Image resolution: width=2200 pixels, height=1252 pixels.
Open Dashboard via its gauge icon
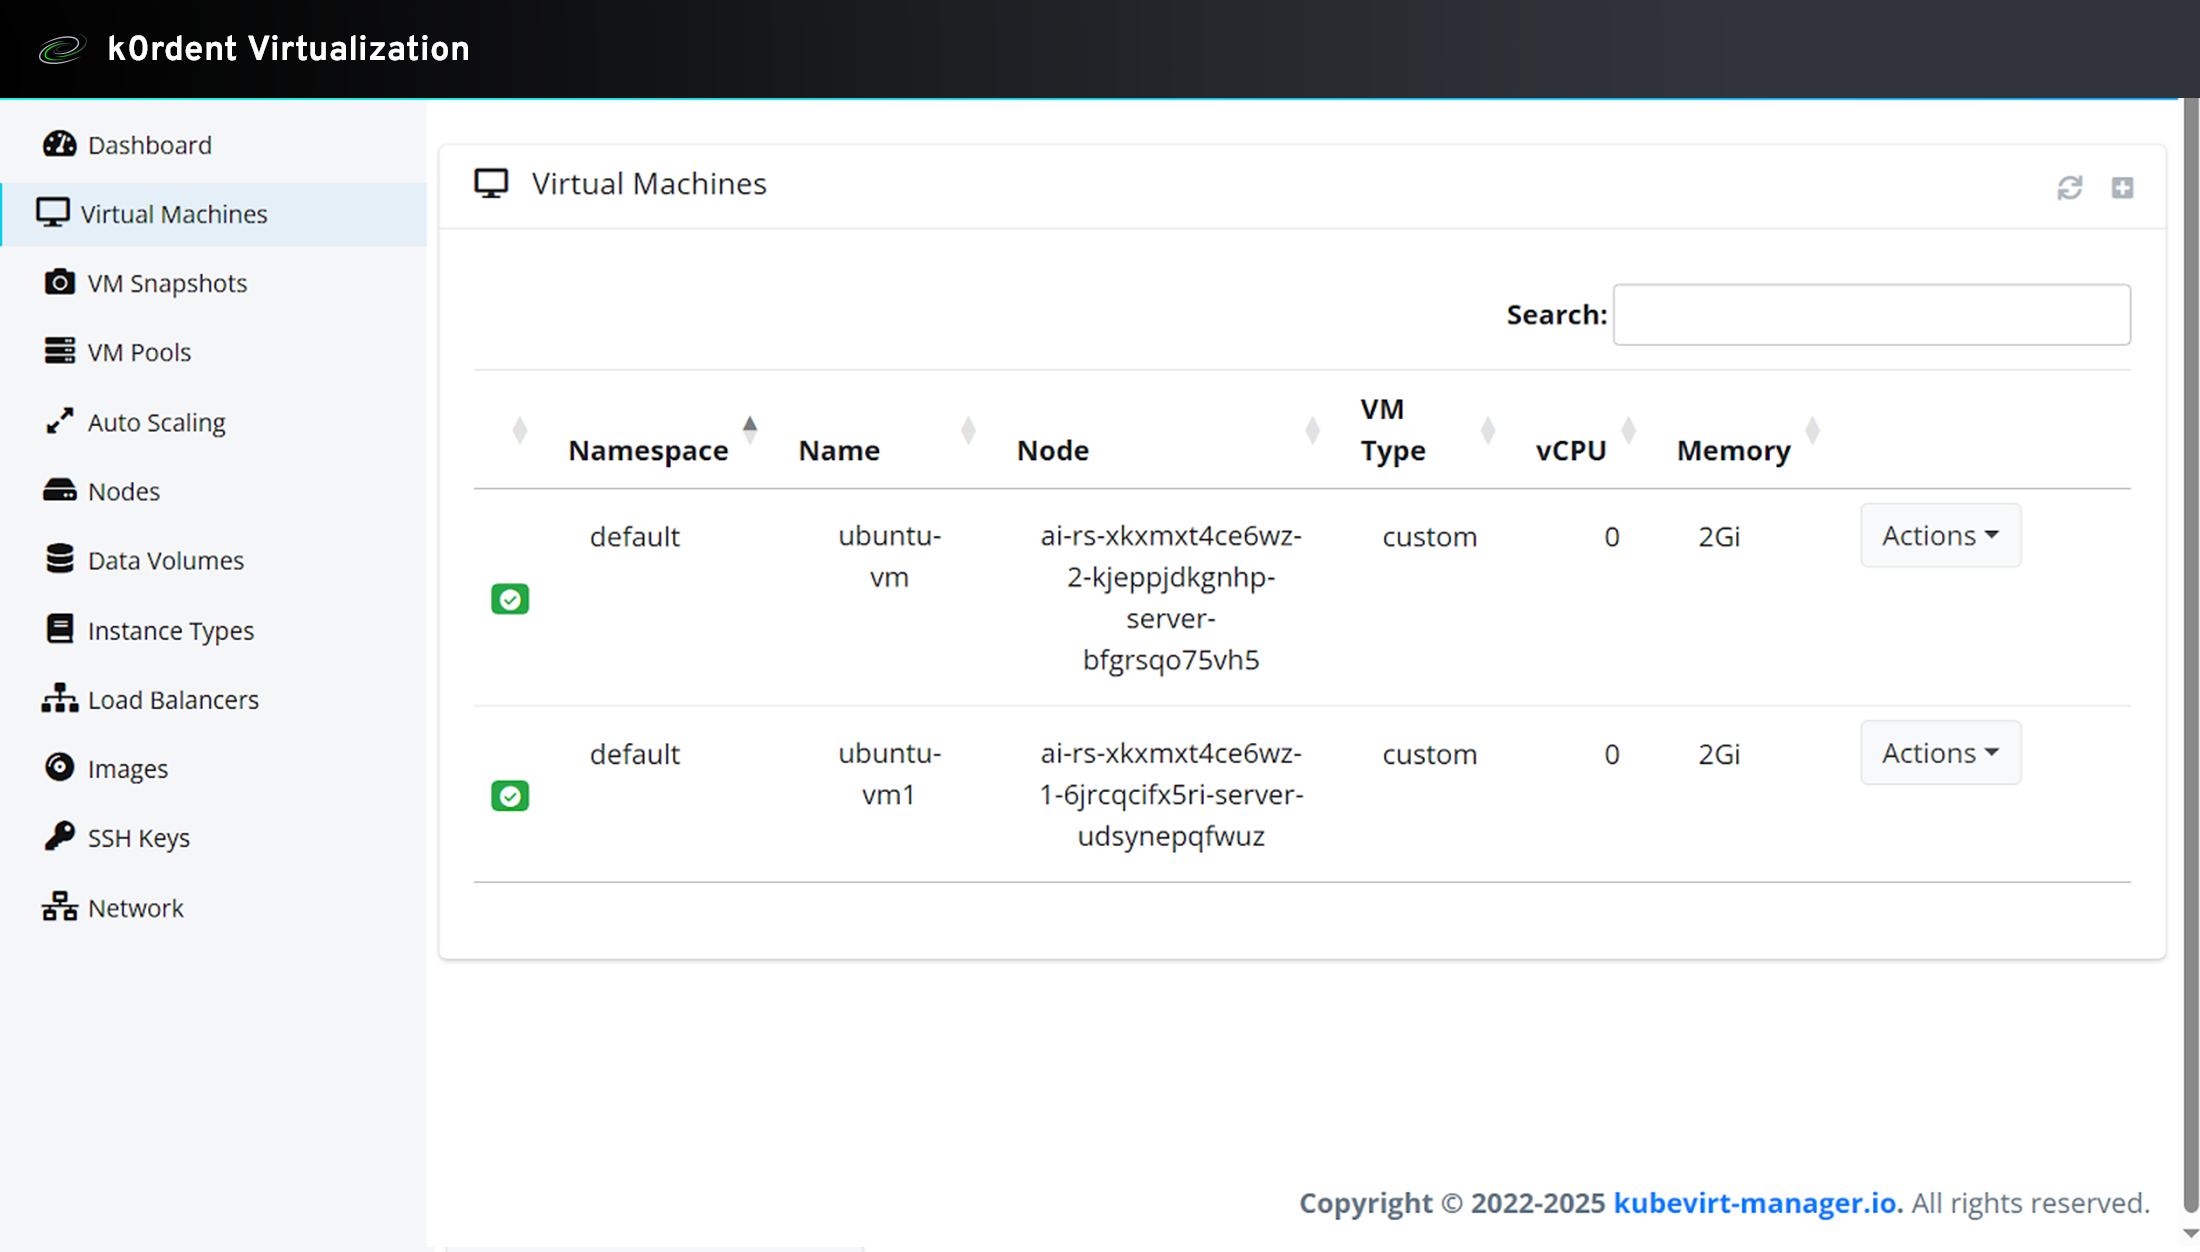coord(59,144)
